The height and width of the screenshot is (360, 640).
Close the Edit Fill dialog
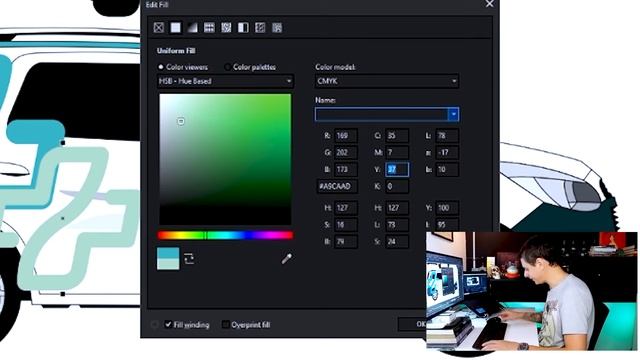[489, 4]
